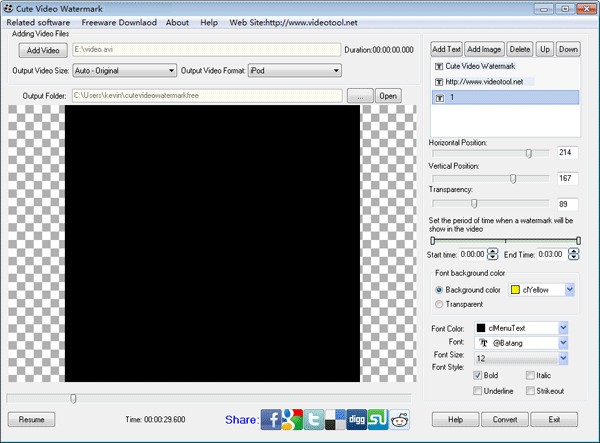Screen dimensions: 600x443
Task: Share via the Twitter bird icon
Action: tap(315, 420)
